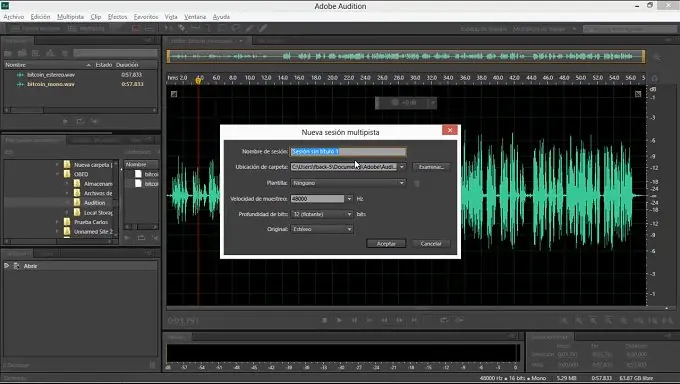The image size is (680, 384).
Task: Open the Vista menu
Action: point(171,16)
